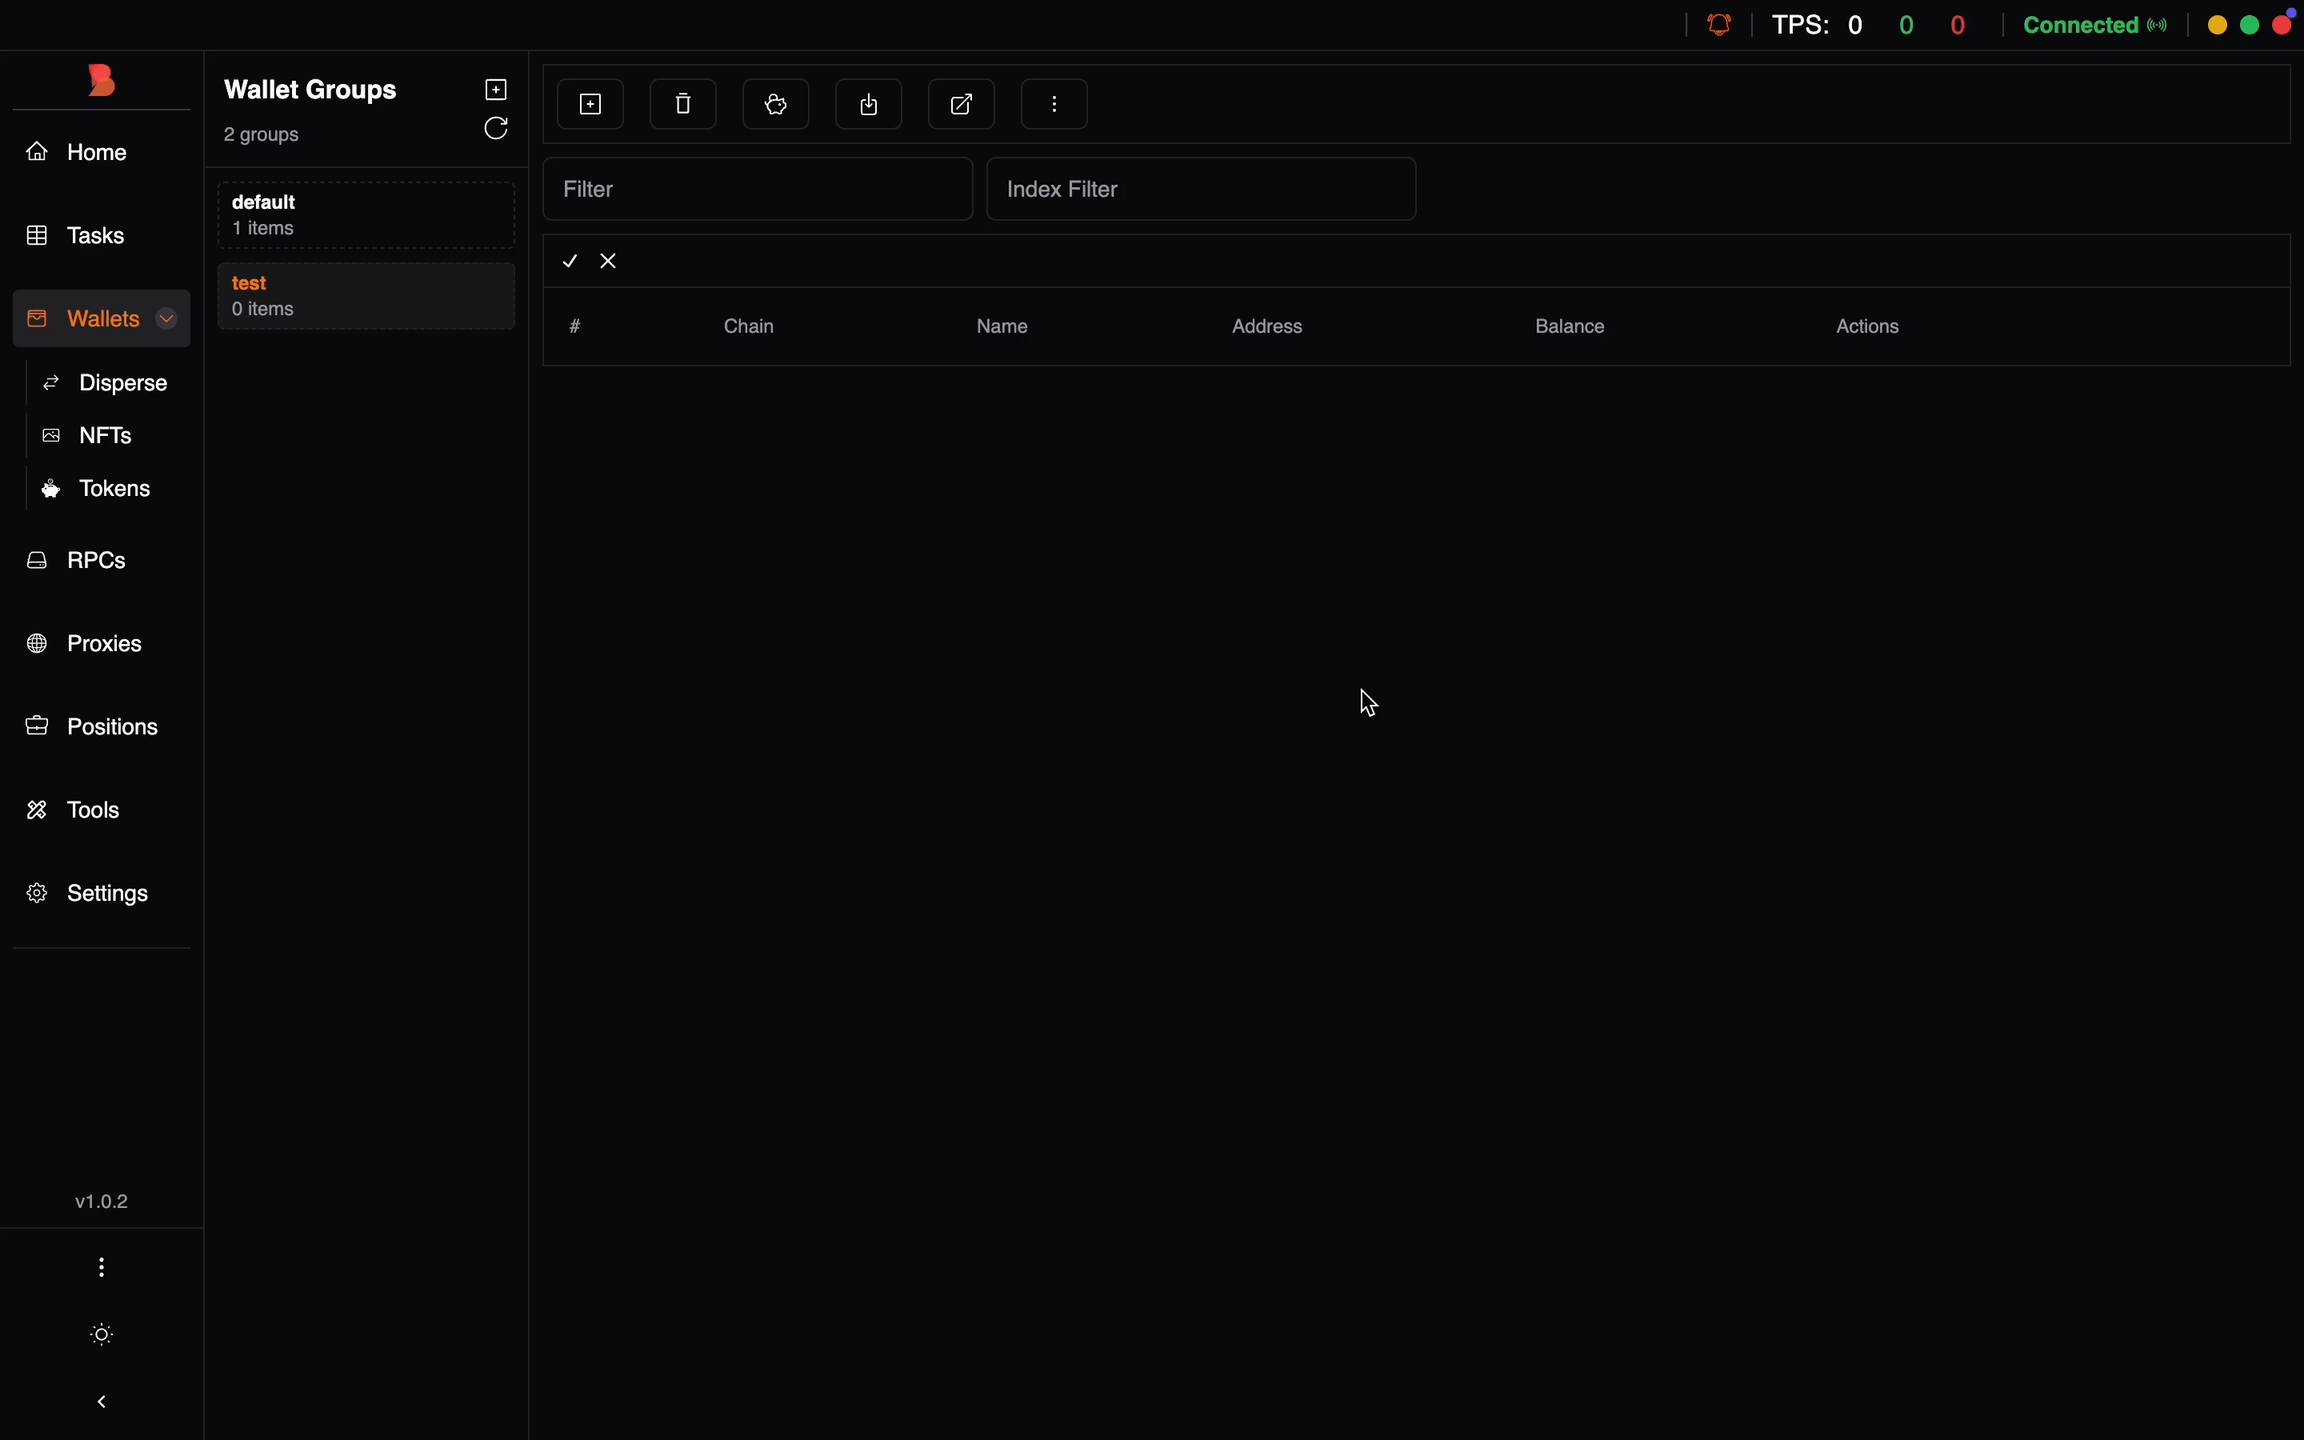Add a new wallet group with plus icon

496,90
